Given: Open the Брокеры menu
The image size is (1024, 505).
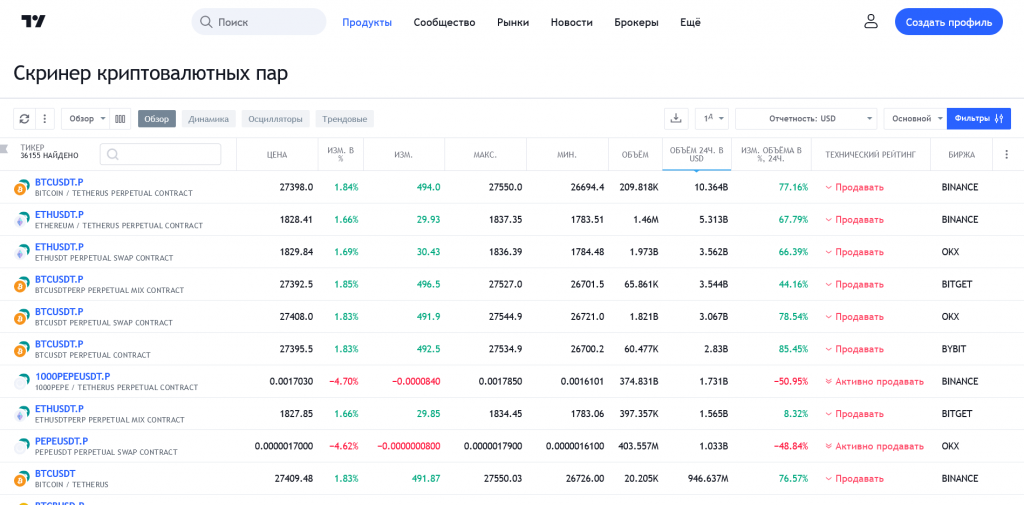Looking at the screenshot, I should pyautogui.click(x=636, y=22).
